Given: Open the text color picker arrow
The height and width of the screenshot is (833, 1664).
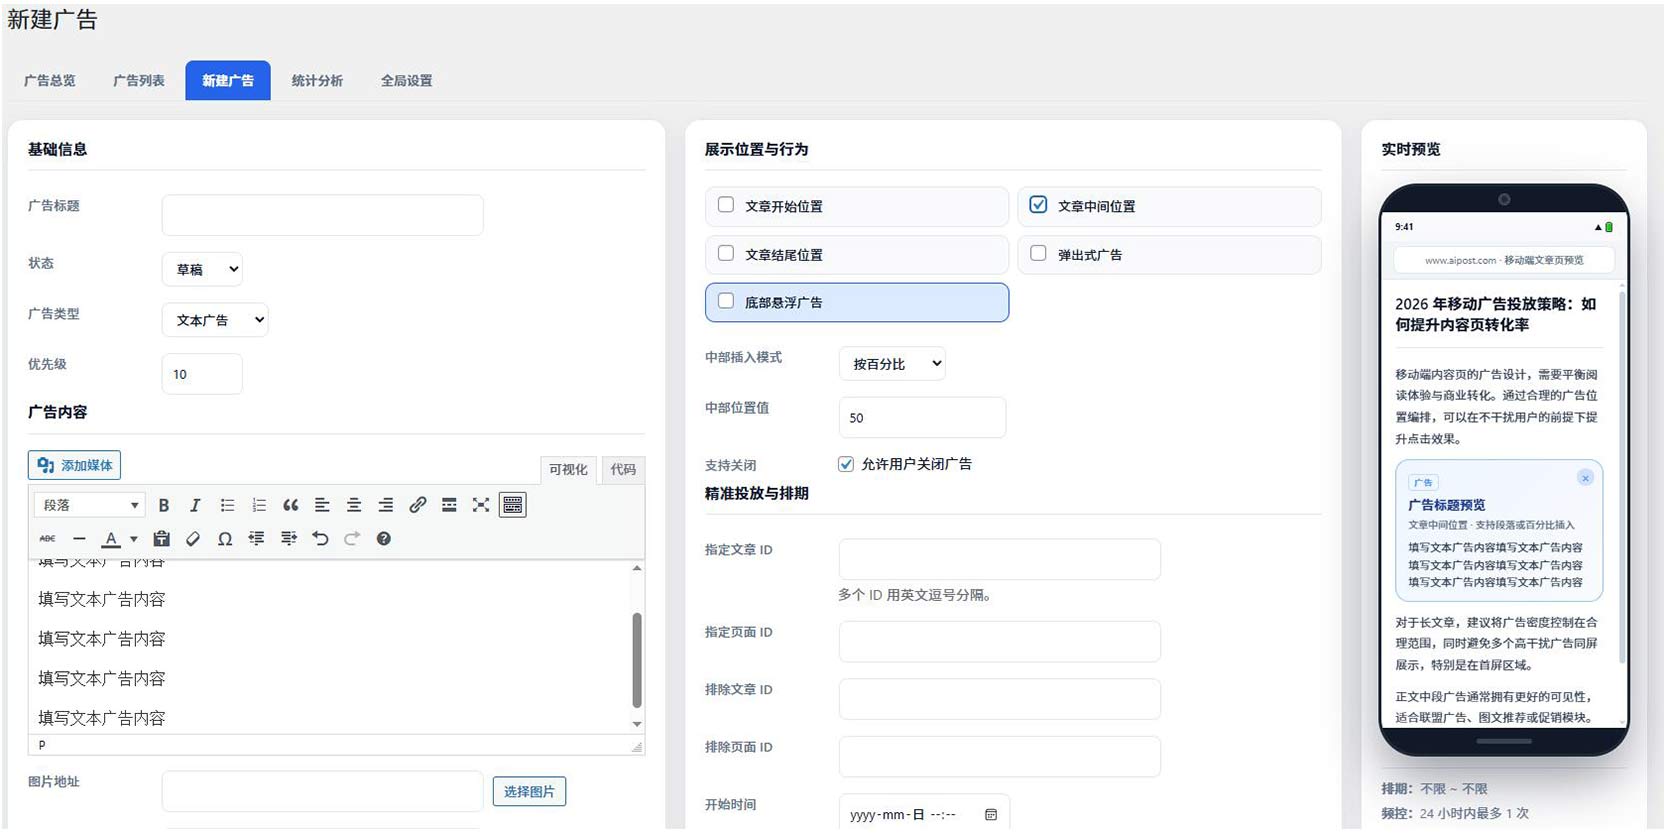Looking at the screenshot, I should [x=134, y=539].
